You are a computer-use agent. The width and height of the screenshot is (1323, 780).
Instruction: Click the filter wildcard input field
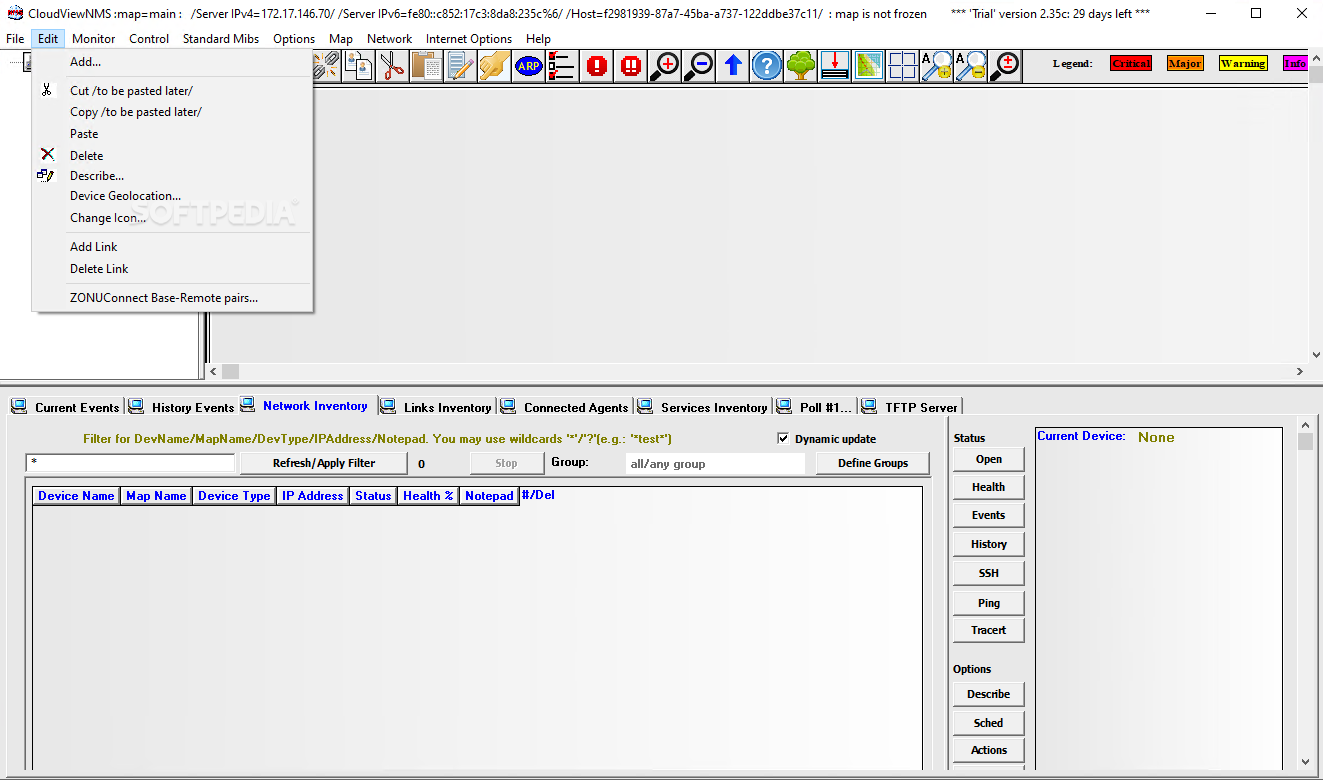coord(130,463)
